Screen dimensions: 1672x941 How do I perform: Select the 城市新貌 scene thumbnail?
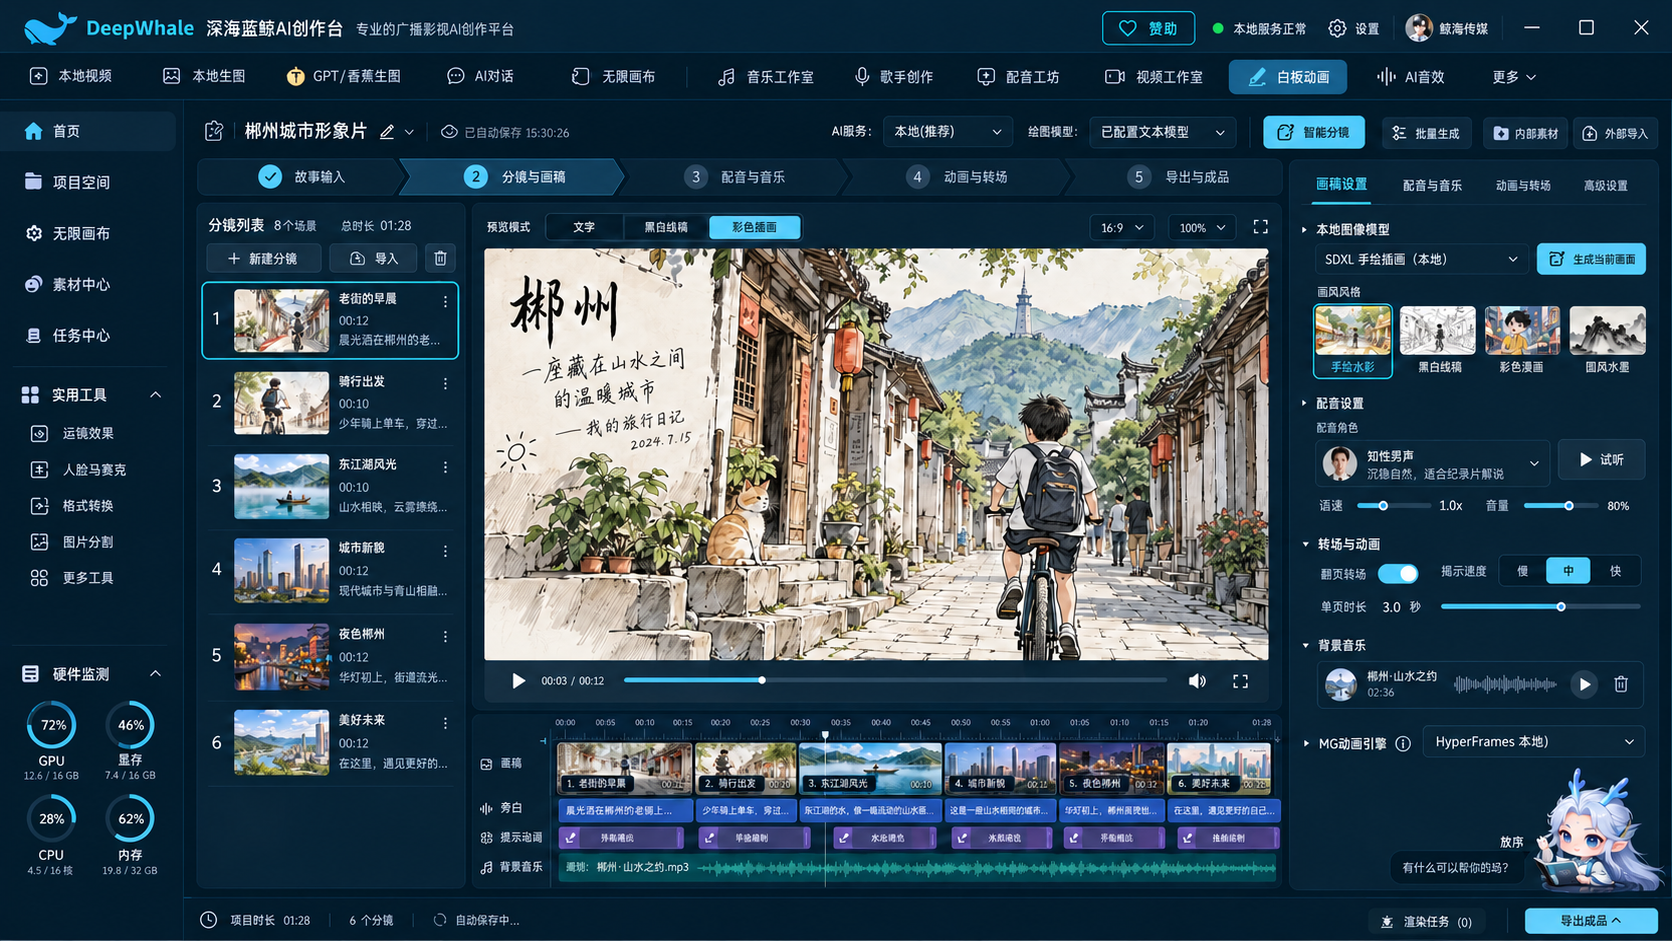click(281, 570)
